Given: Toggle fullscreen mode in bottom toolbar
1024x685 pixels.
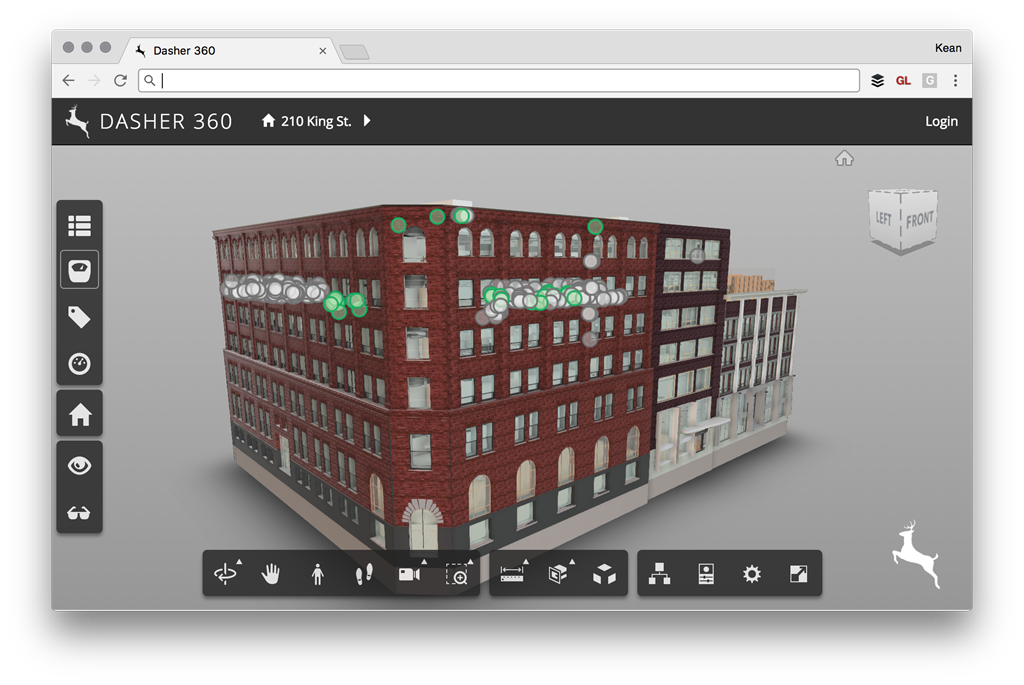Looking at the screenshot, I should tap(798, 574).
